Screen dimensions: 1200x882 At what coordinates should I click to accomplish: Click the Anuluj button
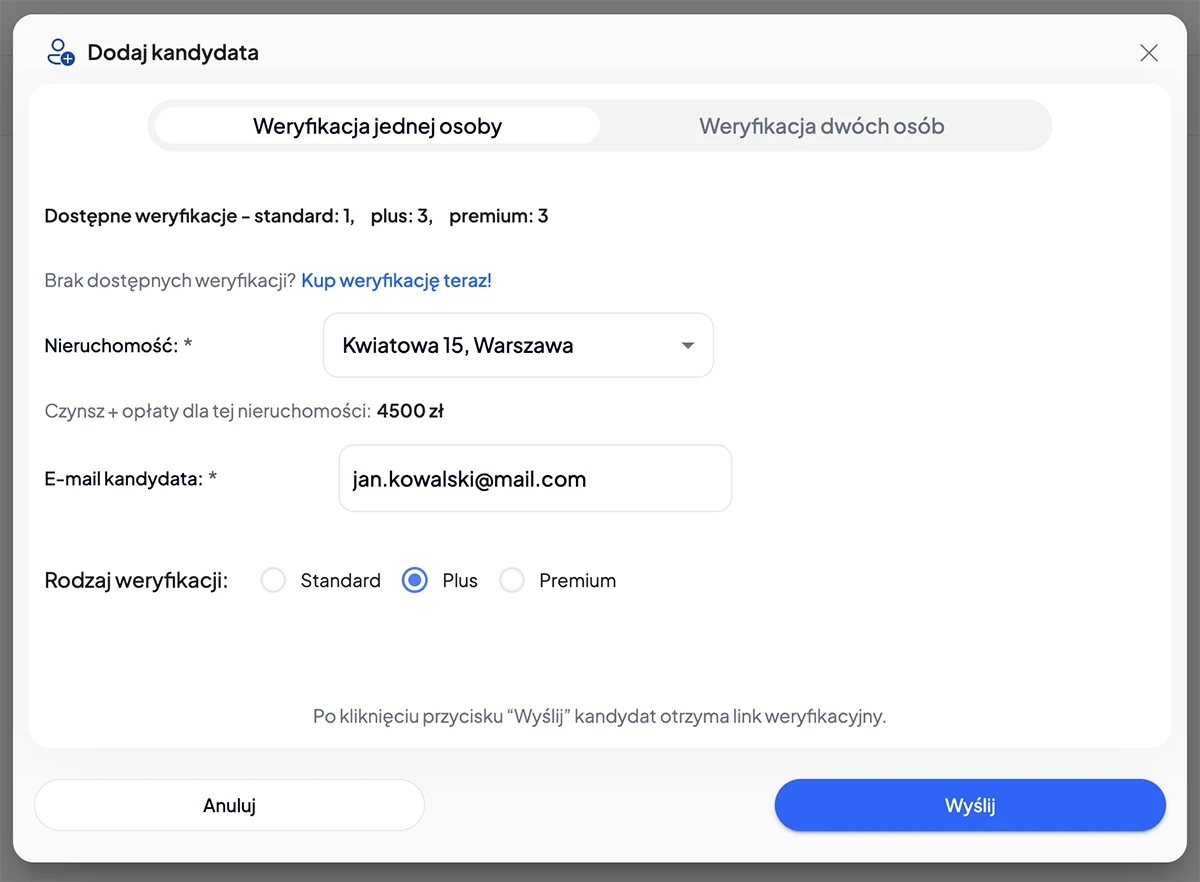(229, 805)
